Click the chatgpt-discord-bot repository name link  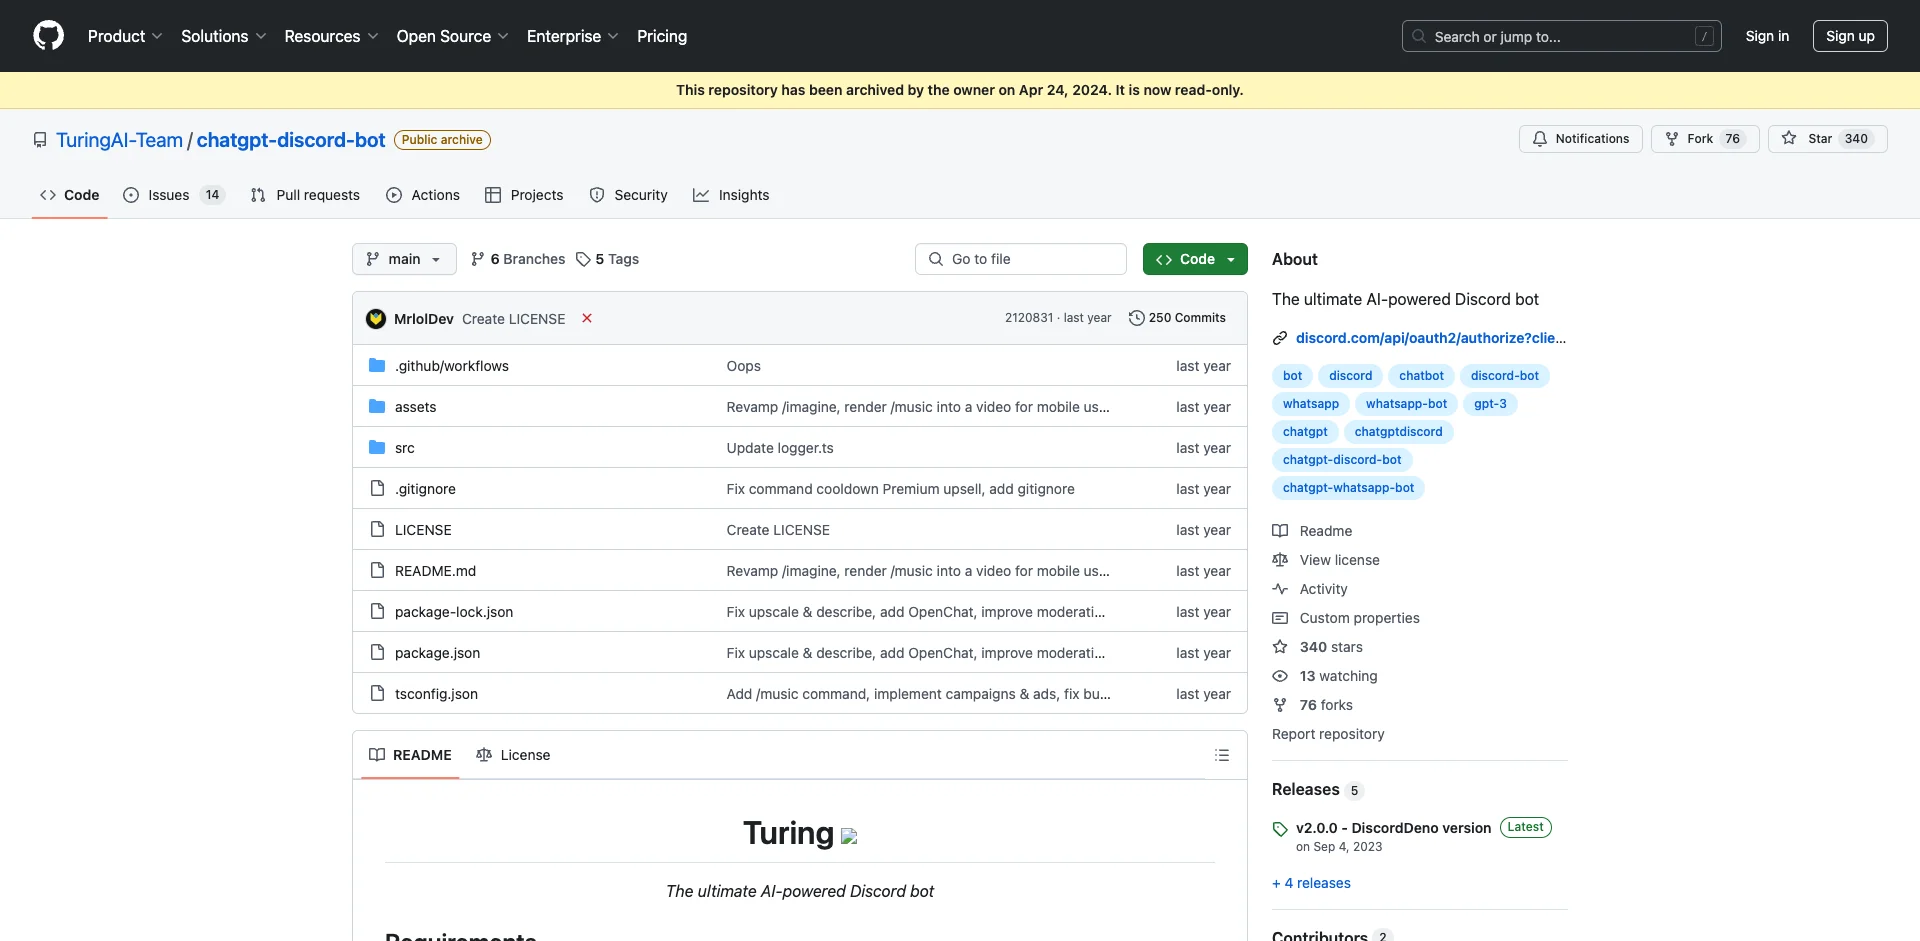[x=291, y=140]
